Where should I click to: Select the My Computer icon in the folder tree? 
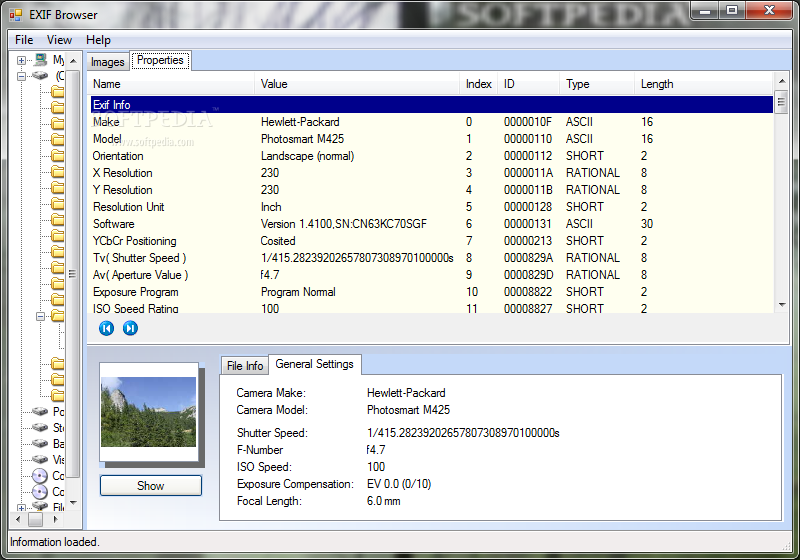[x=41, y=60]
